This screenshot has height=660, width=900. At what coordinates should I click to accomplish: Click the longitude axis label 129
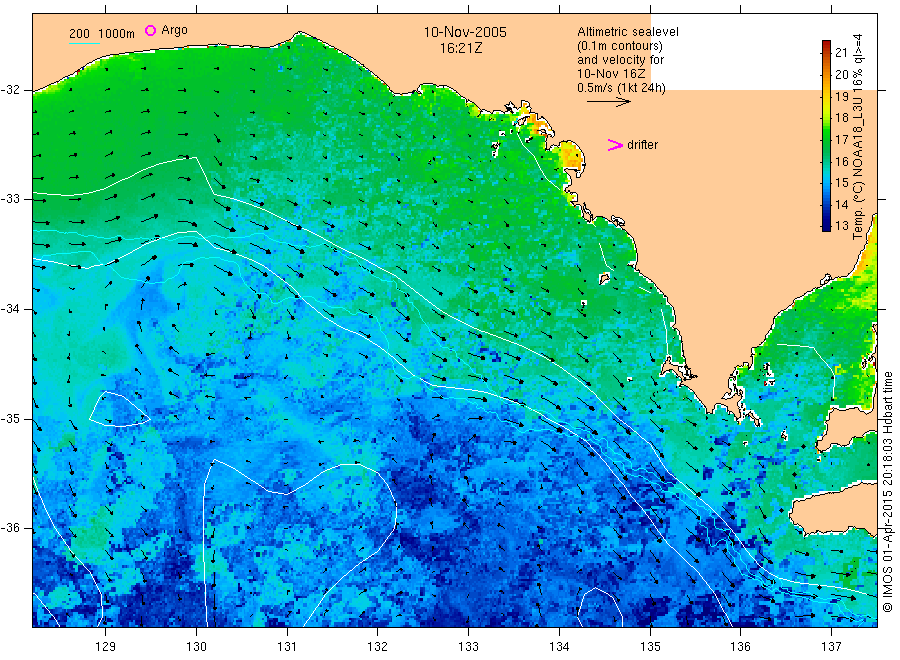(106, 647)
